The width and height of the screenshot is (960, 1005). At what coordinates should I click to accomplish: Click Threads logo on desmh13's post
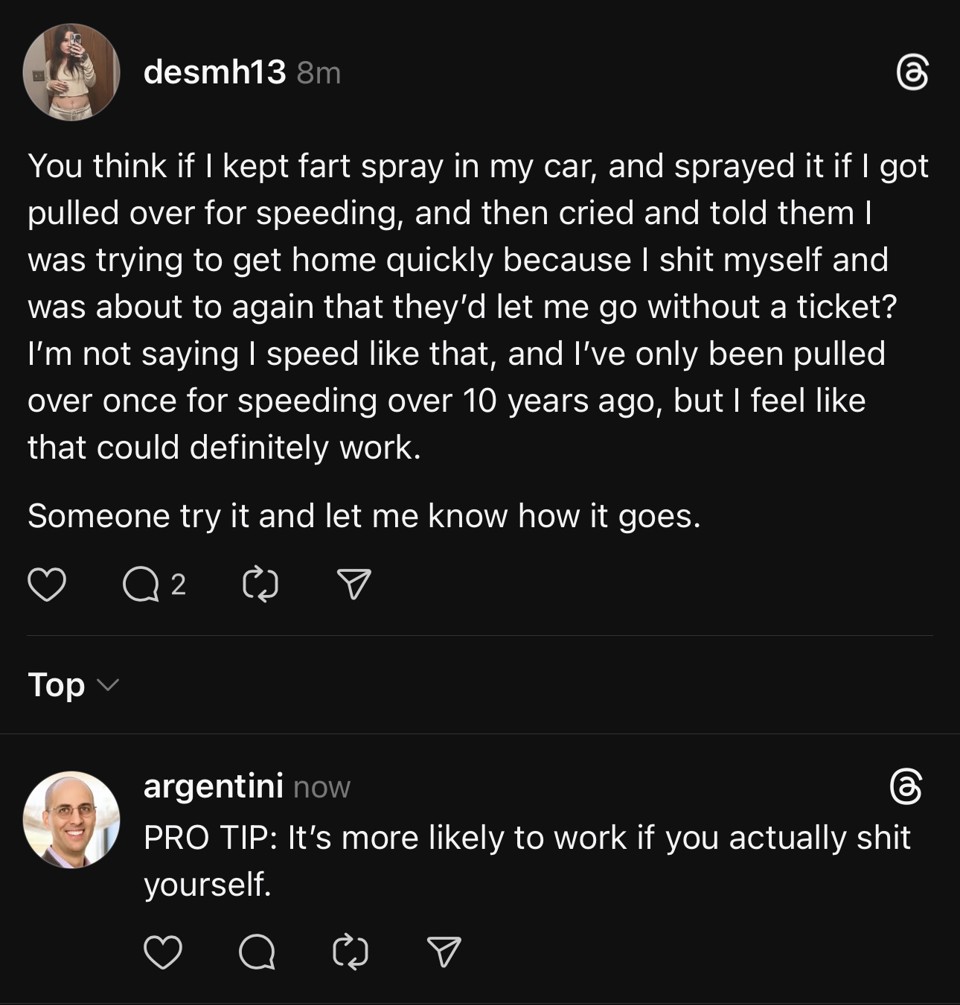[911, 72]
